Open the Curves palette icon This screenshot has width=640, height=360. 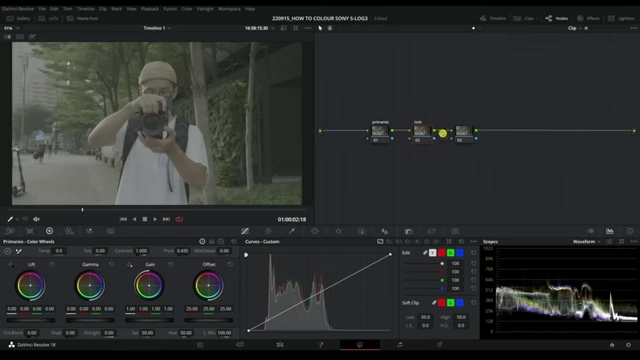(245, 231)
